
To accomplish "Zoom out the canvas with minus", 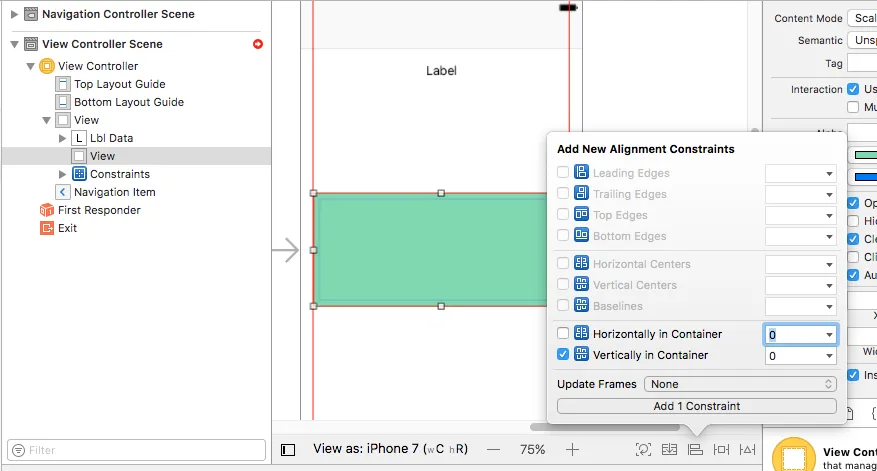I will (x=493, y=449).
